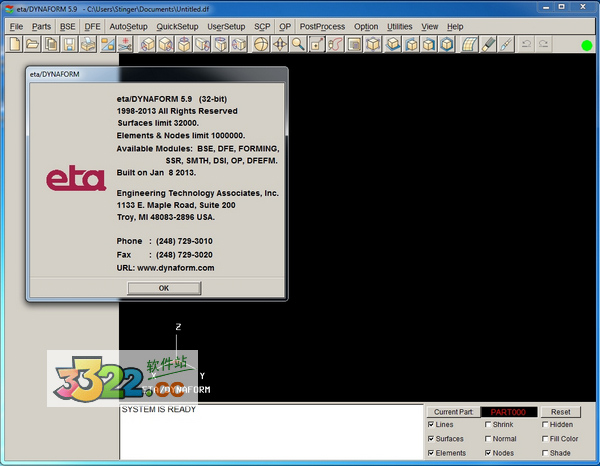
Task: Click the Redo arrow toolbar icon
Action: [544, 44]
